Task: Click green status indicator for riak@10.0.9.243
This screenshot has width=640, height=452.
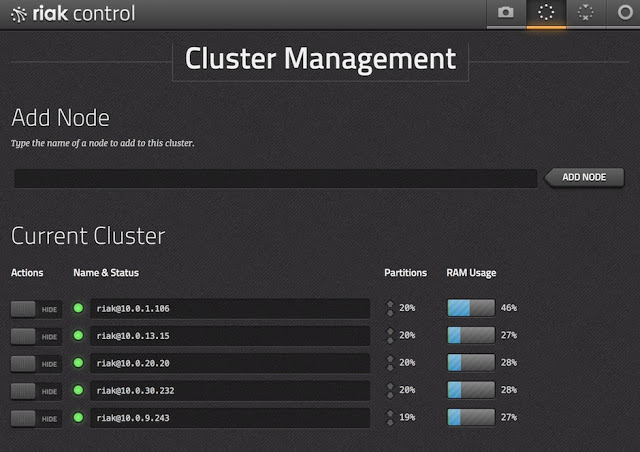Action: click(78, 418)
